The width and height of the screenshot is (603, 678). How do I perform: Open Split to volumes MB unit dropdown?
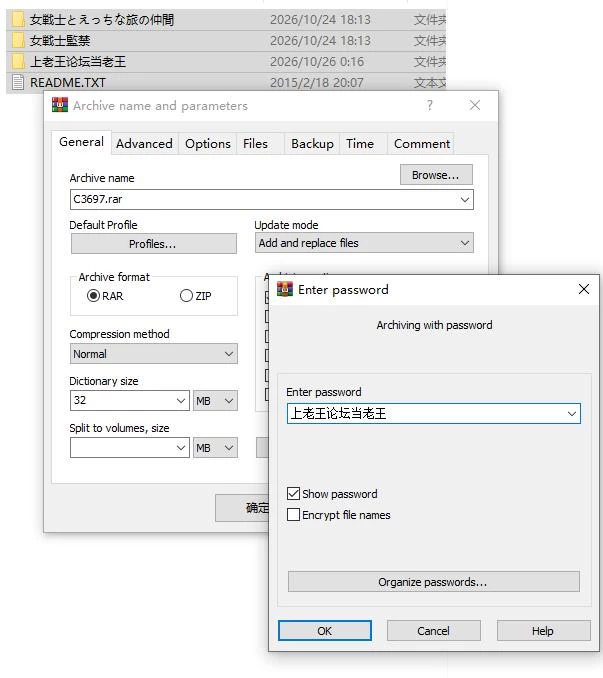(215, 448)
